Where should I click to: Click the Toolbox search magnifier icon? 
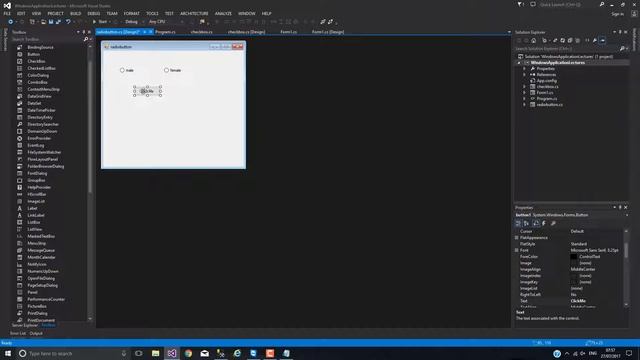[86, 39]
